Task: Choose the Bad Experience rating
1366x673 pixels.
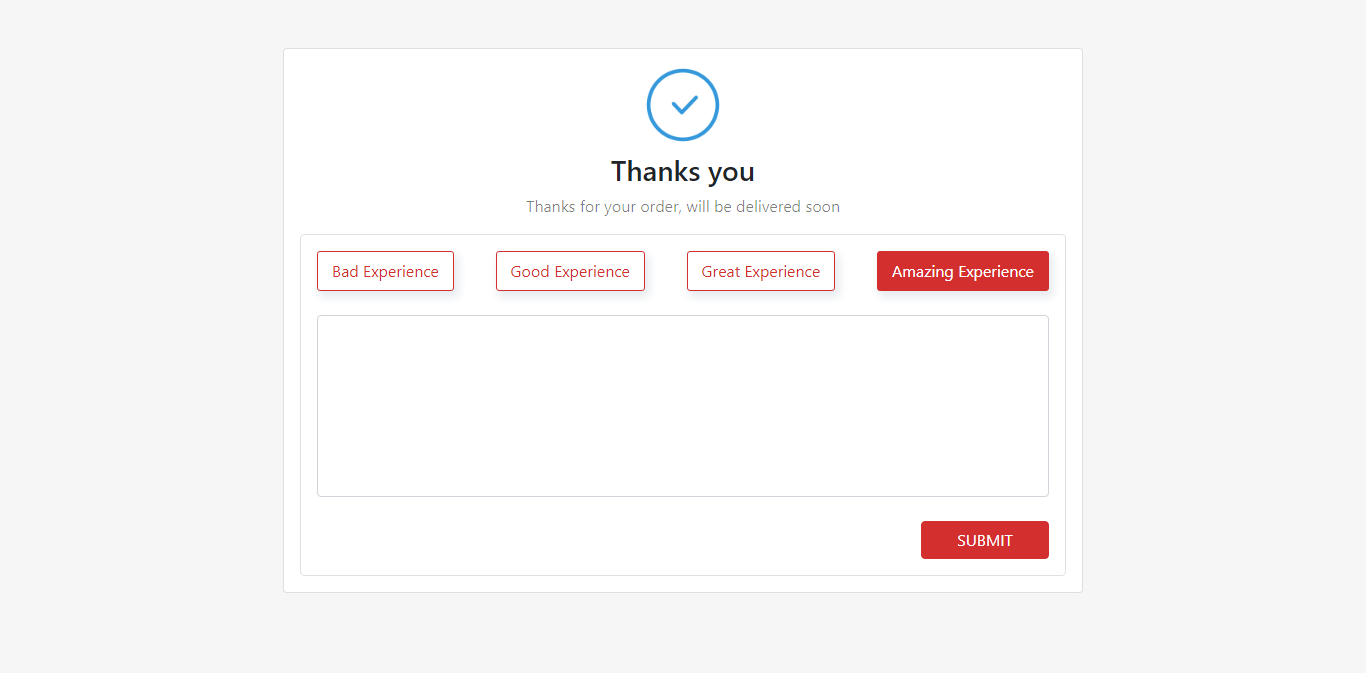Action: click(x=385, y=270)
